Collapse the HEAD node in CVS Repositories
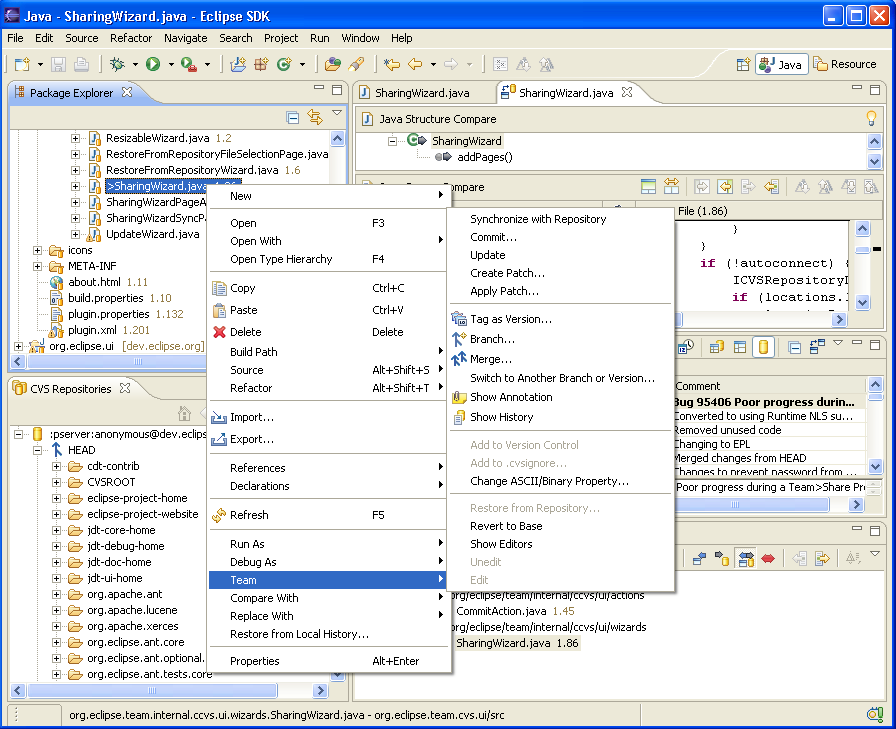896x729 pixels. [37, 450]
